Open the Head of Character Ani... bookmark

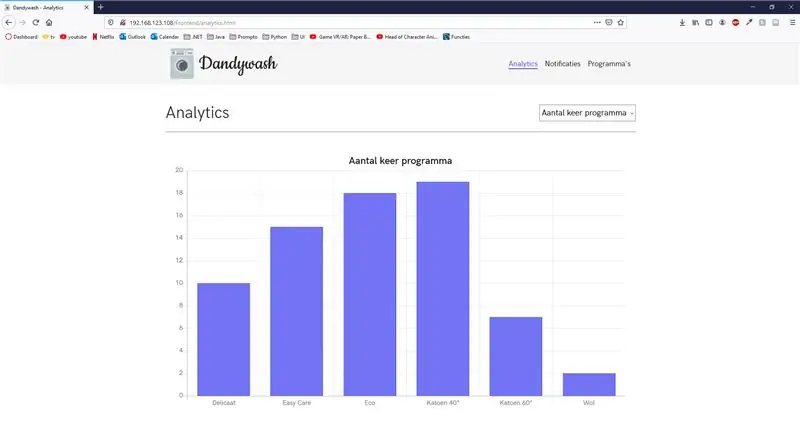tap(407, 37)
